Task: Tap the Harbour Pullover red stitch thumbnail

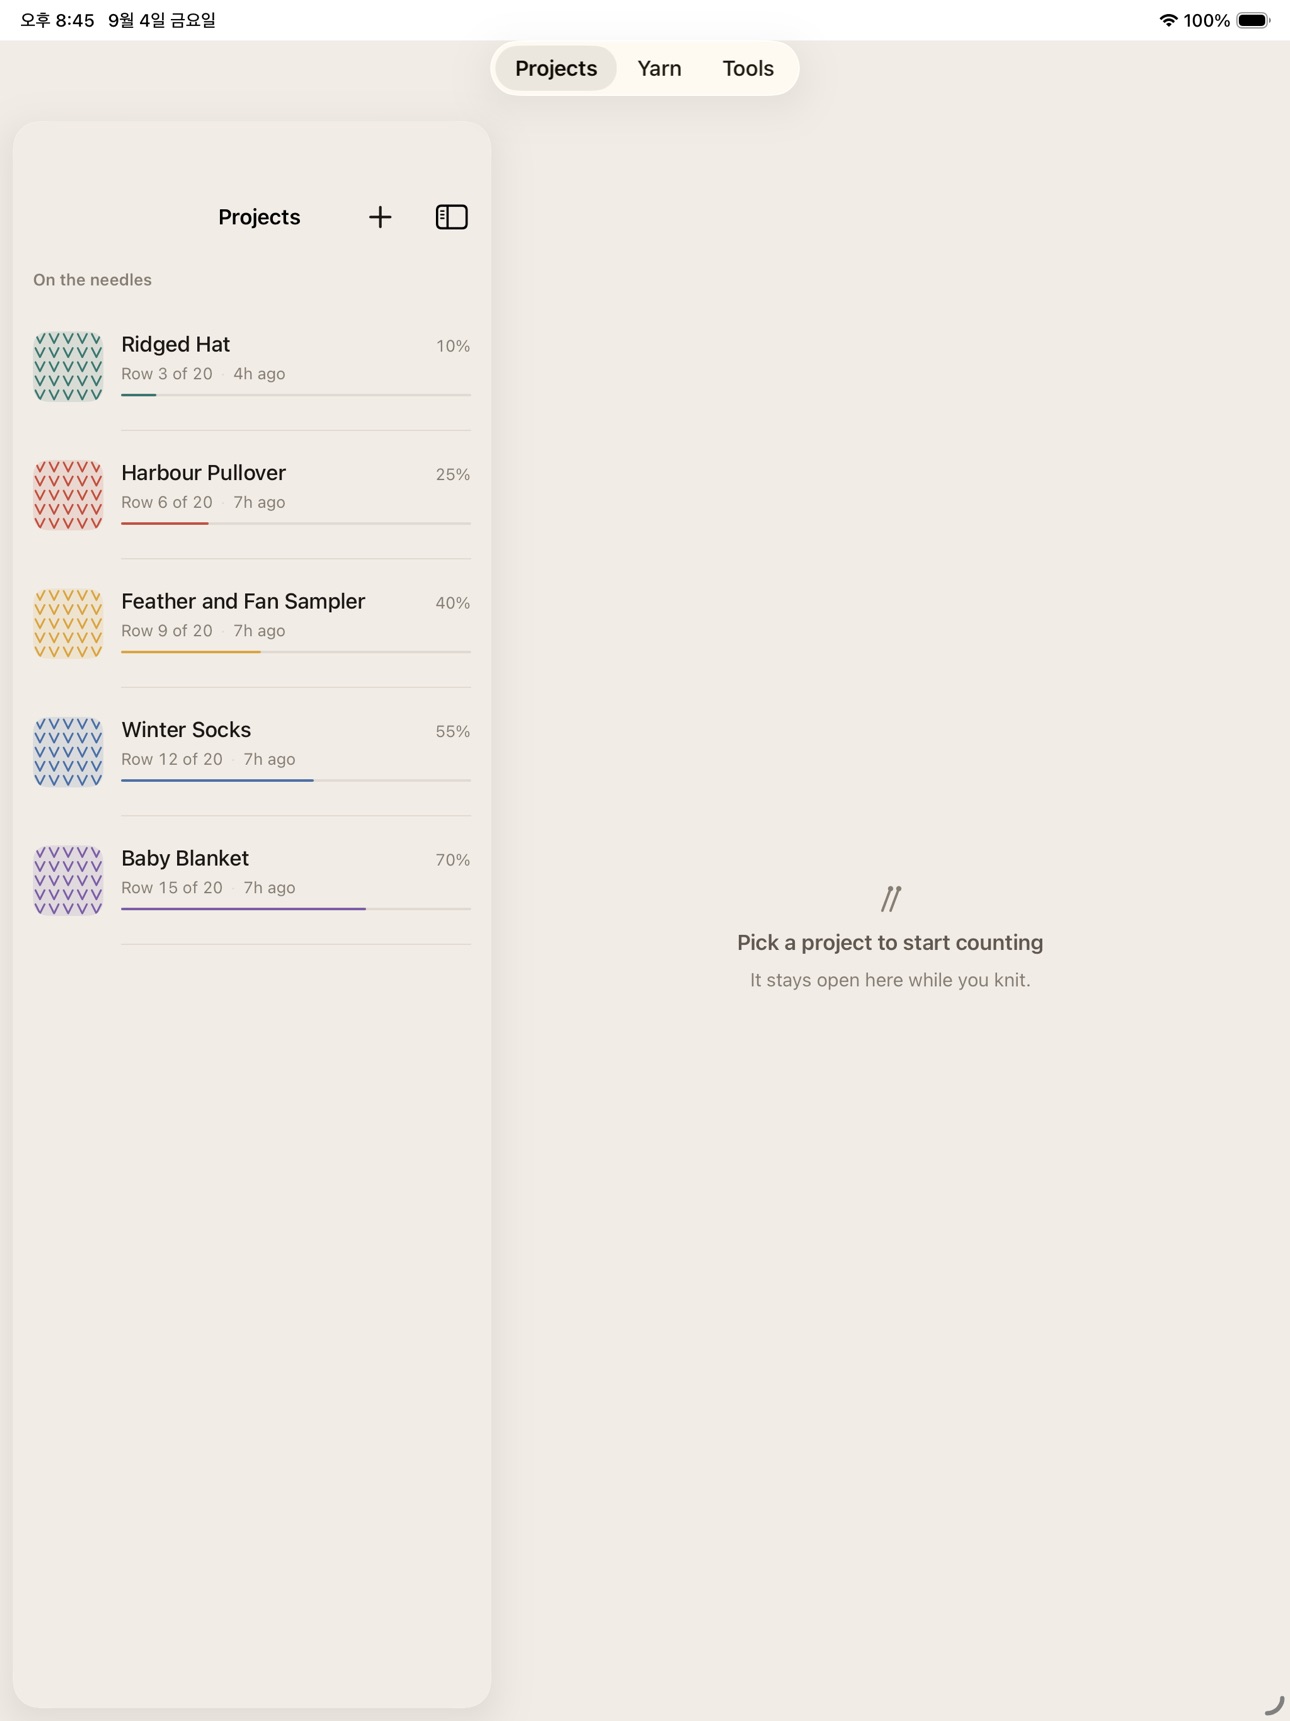Action: point(68,495)
